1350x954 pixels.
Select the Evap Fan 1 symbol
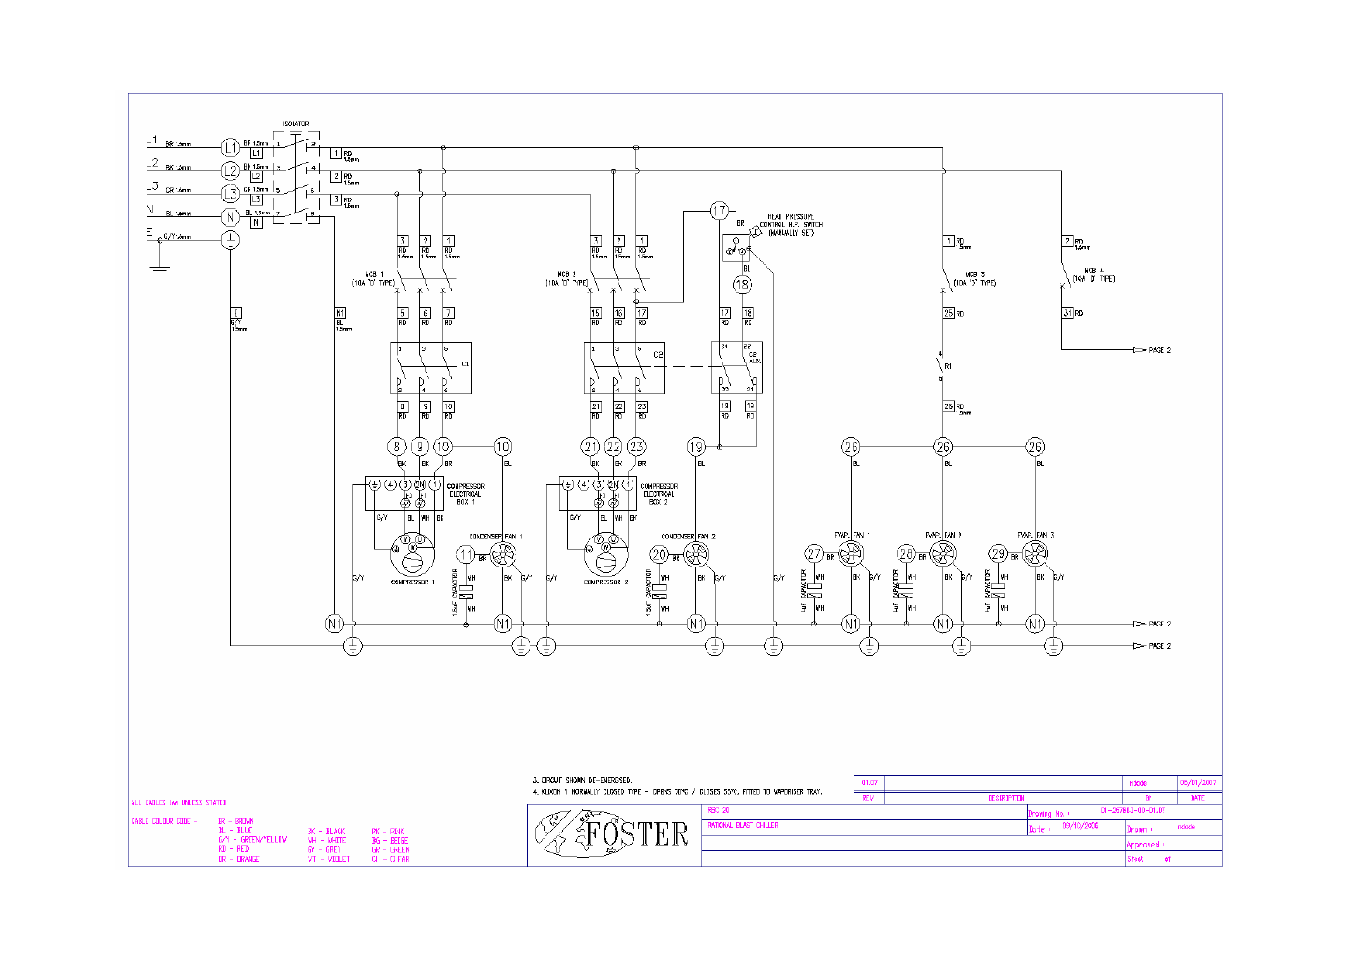pyautogui.click(x=851, y=553)
